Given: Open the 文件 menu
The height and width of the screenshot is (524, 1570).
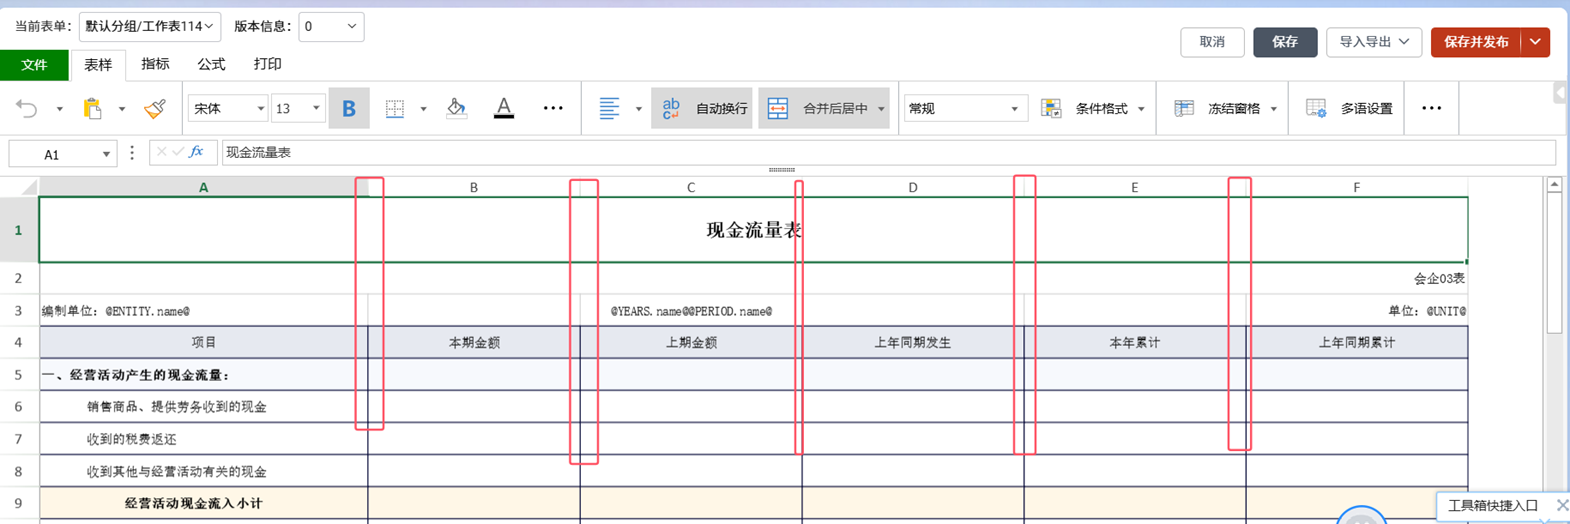Looking at the screenshot, I should [x=34, y=64].
